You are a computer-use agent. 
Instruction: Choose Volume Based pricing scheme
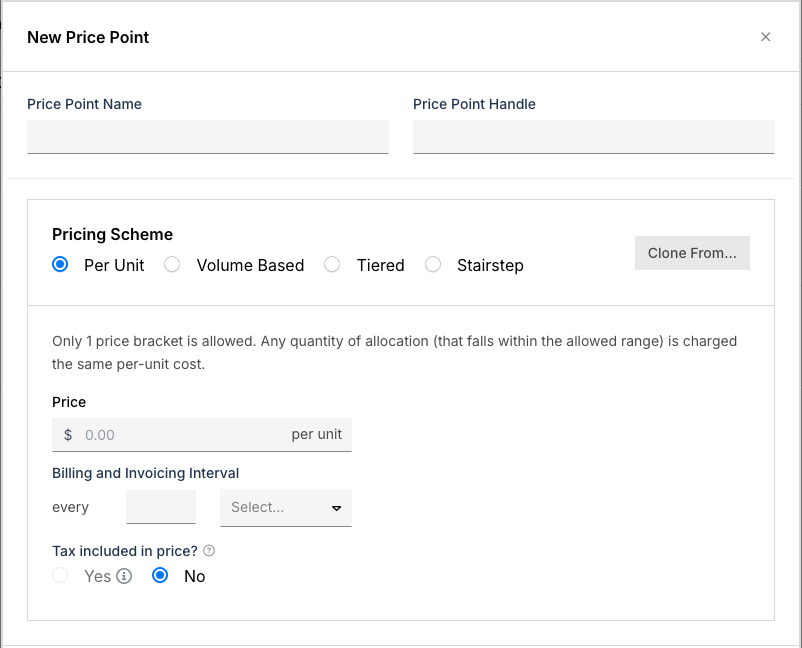[x=173, y=265]
